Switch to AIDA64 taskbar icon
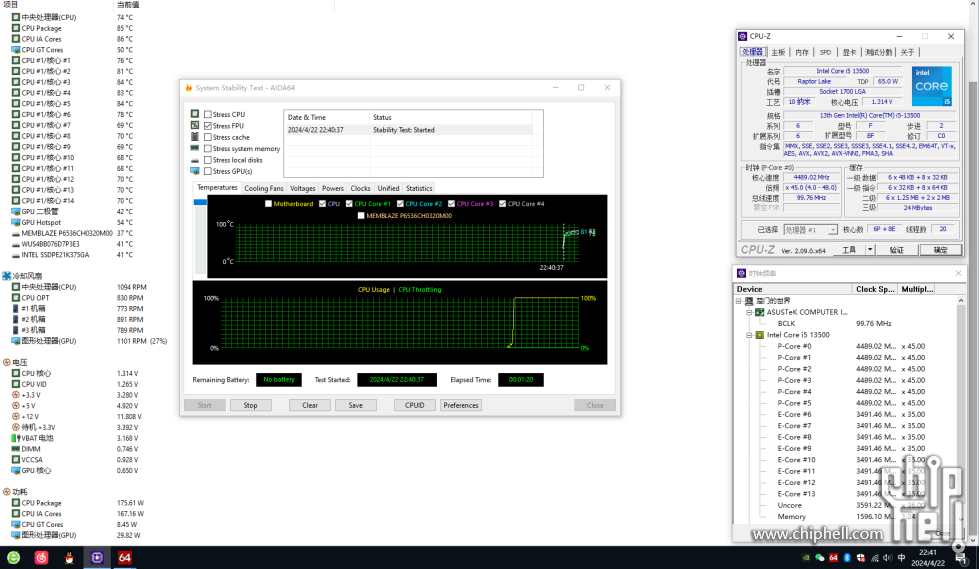 (124, 558)
